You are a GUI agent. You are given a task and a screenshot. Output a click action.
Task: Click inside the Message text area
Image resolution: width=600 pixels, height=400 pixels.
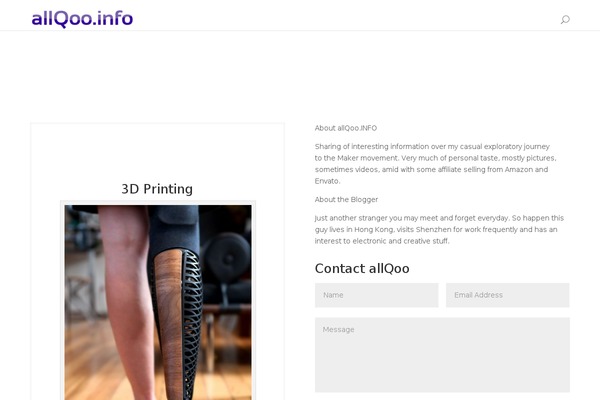(x=442, y=355)
